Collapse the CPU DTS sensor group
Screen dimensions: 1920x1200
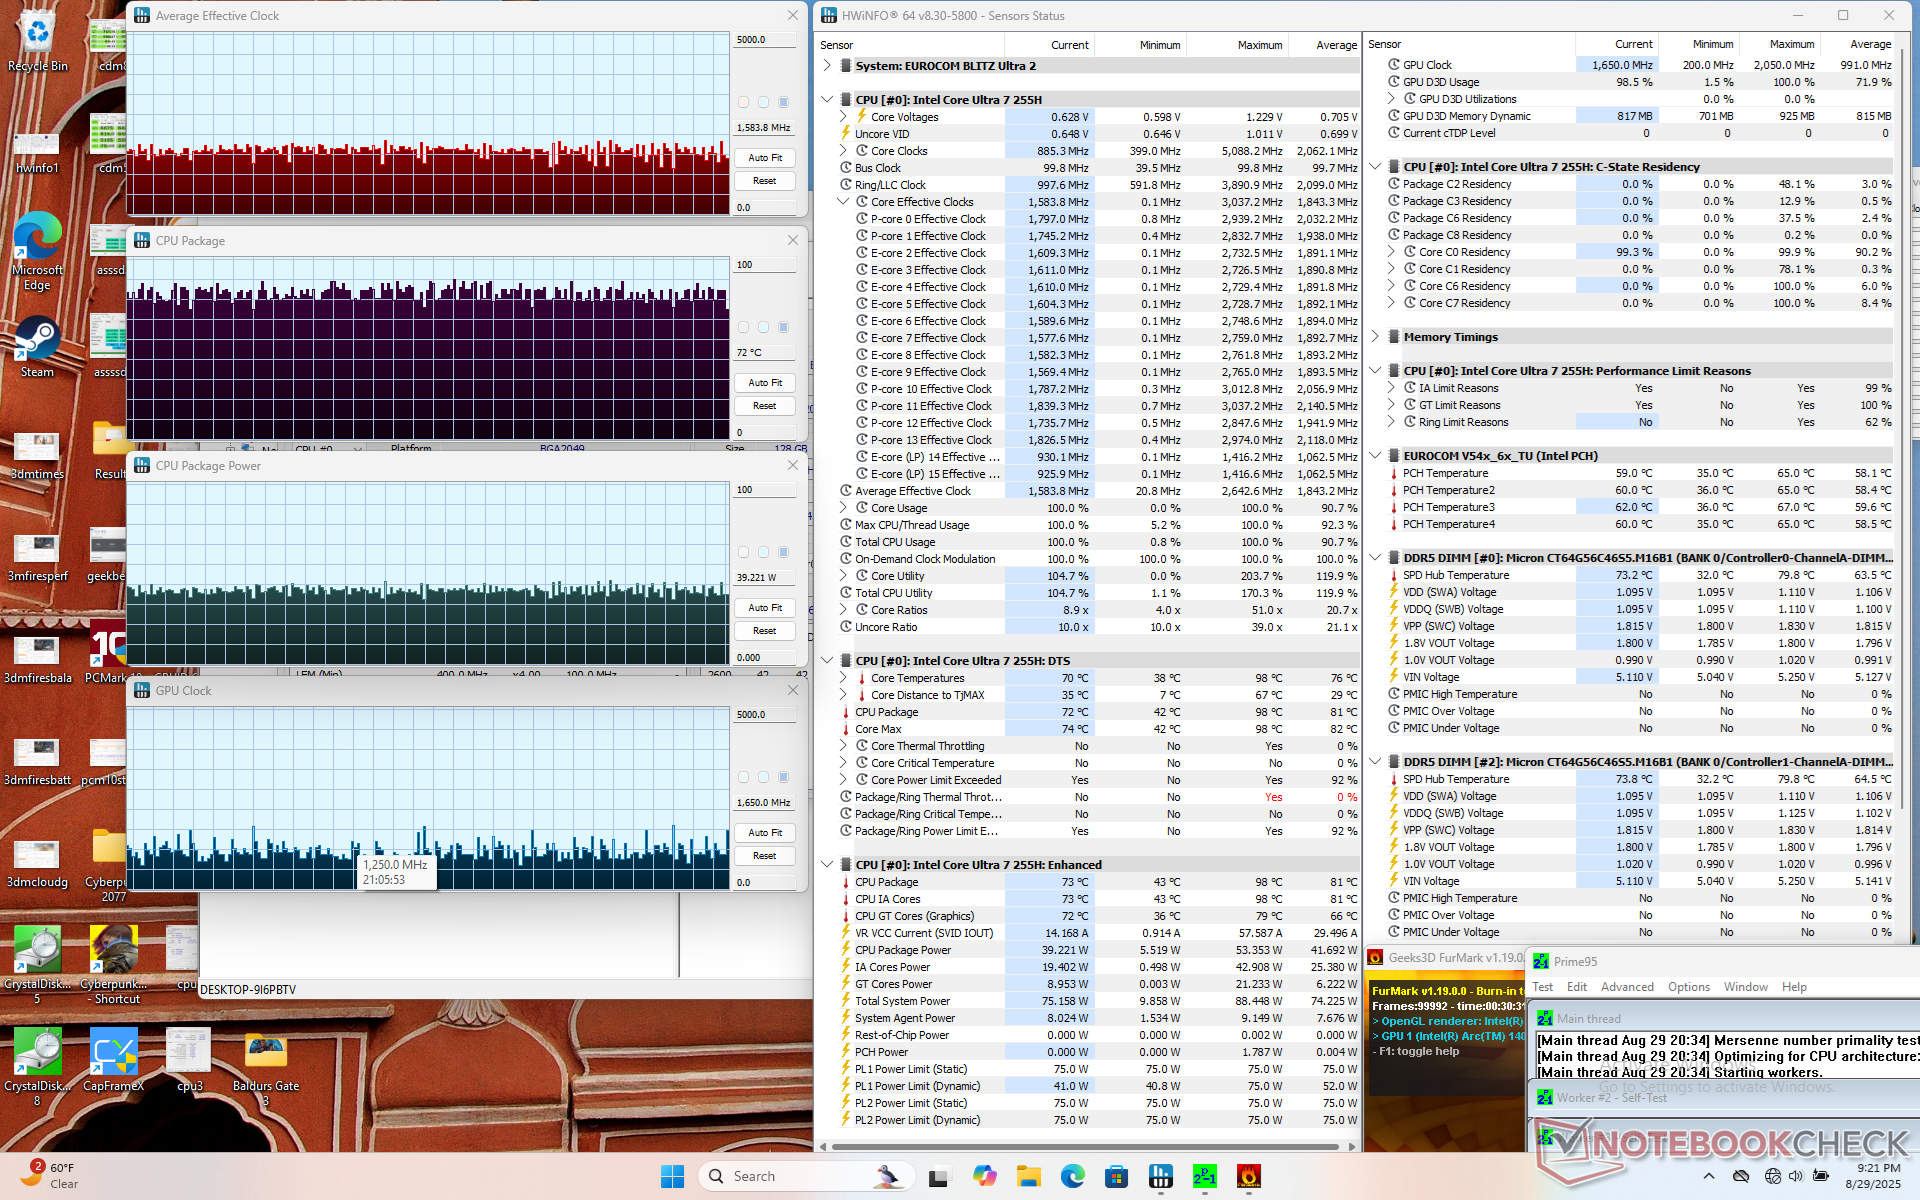tap(827, 661)
